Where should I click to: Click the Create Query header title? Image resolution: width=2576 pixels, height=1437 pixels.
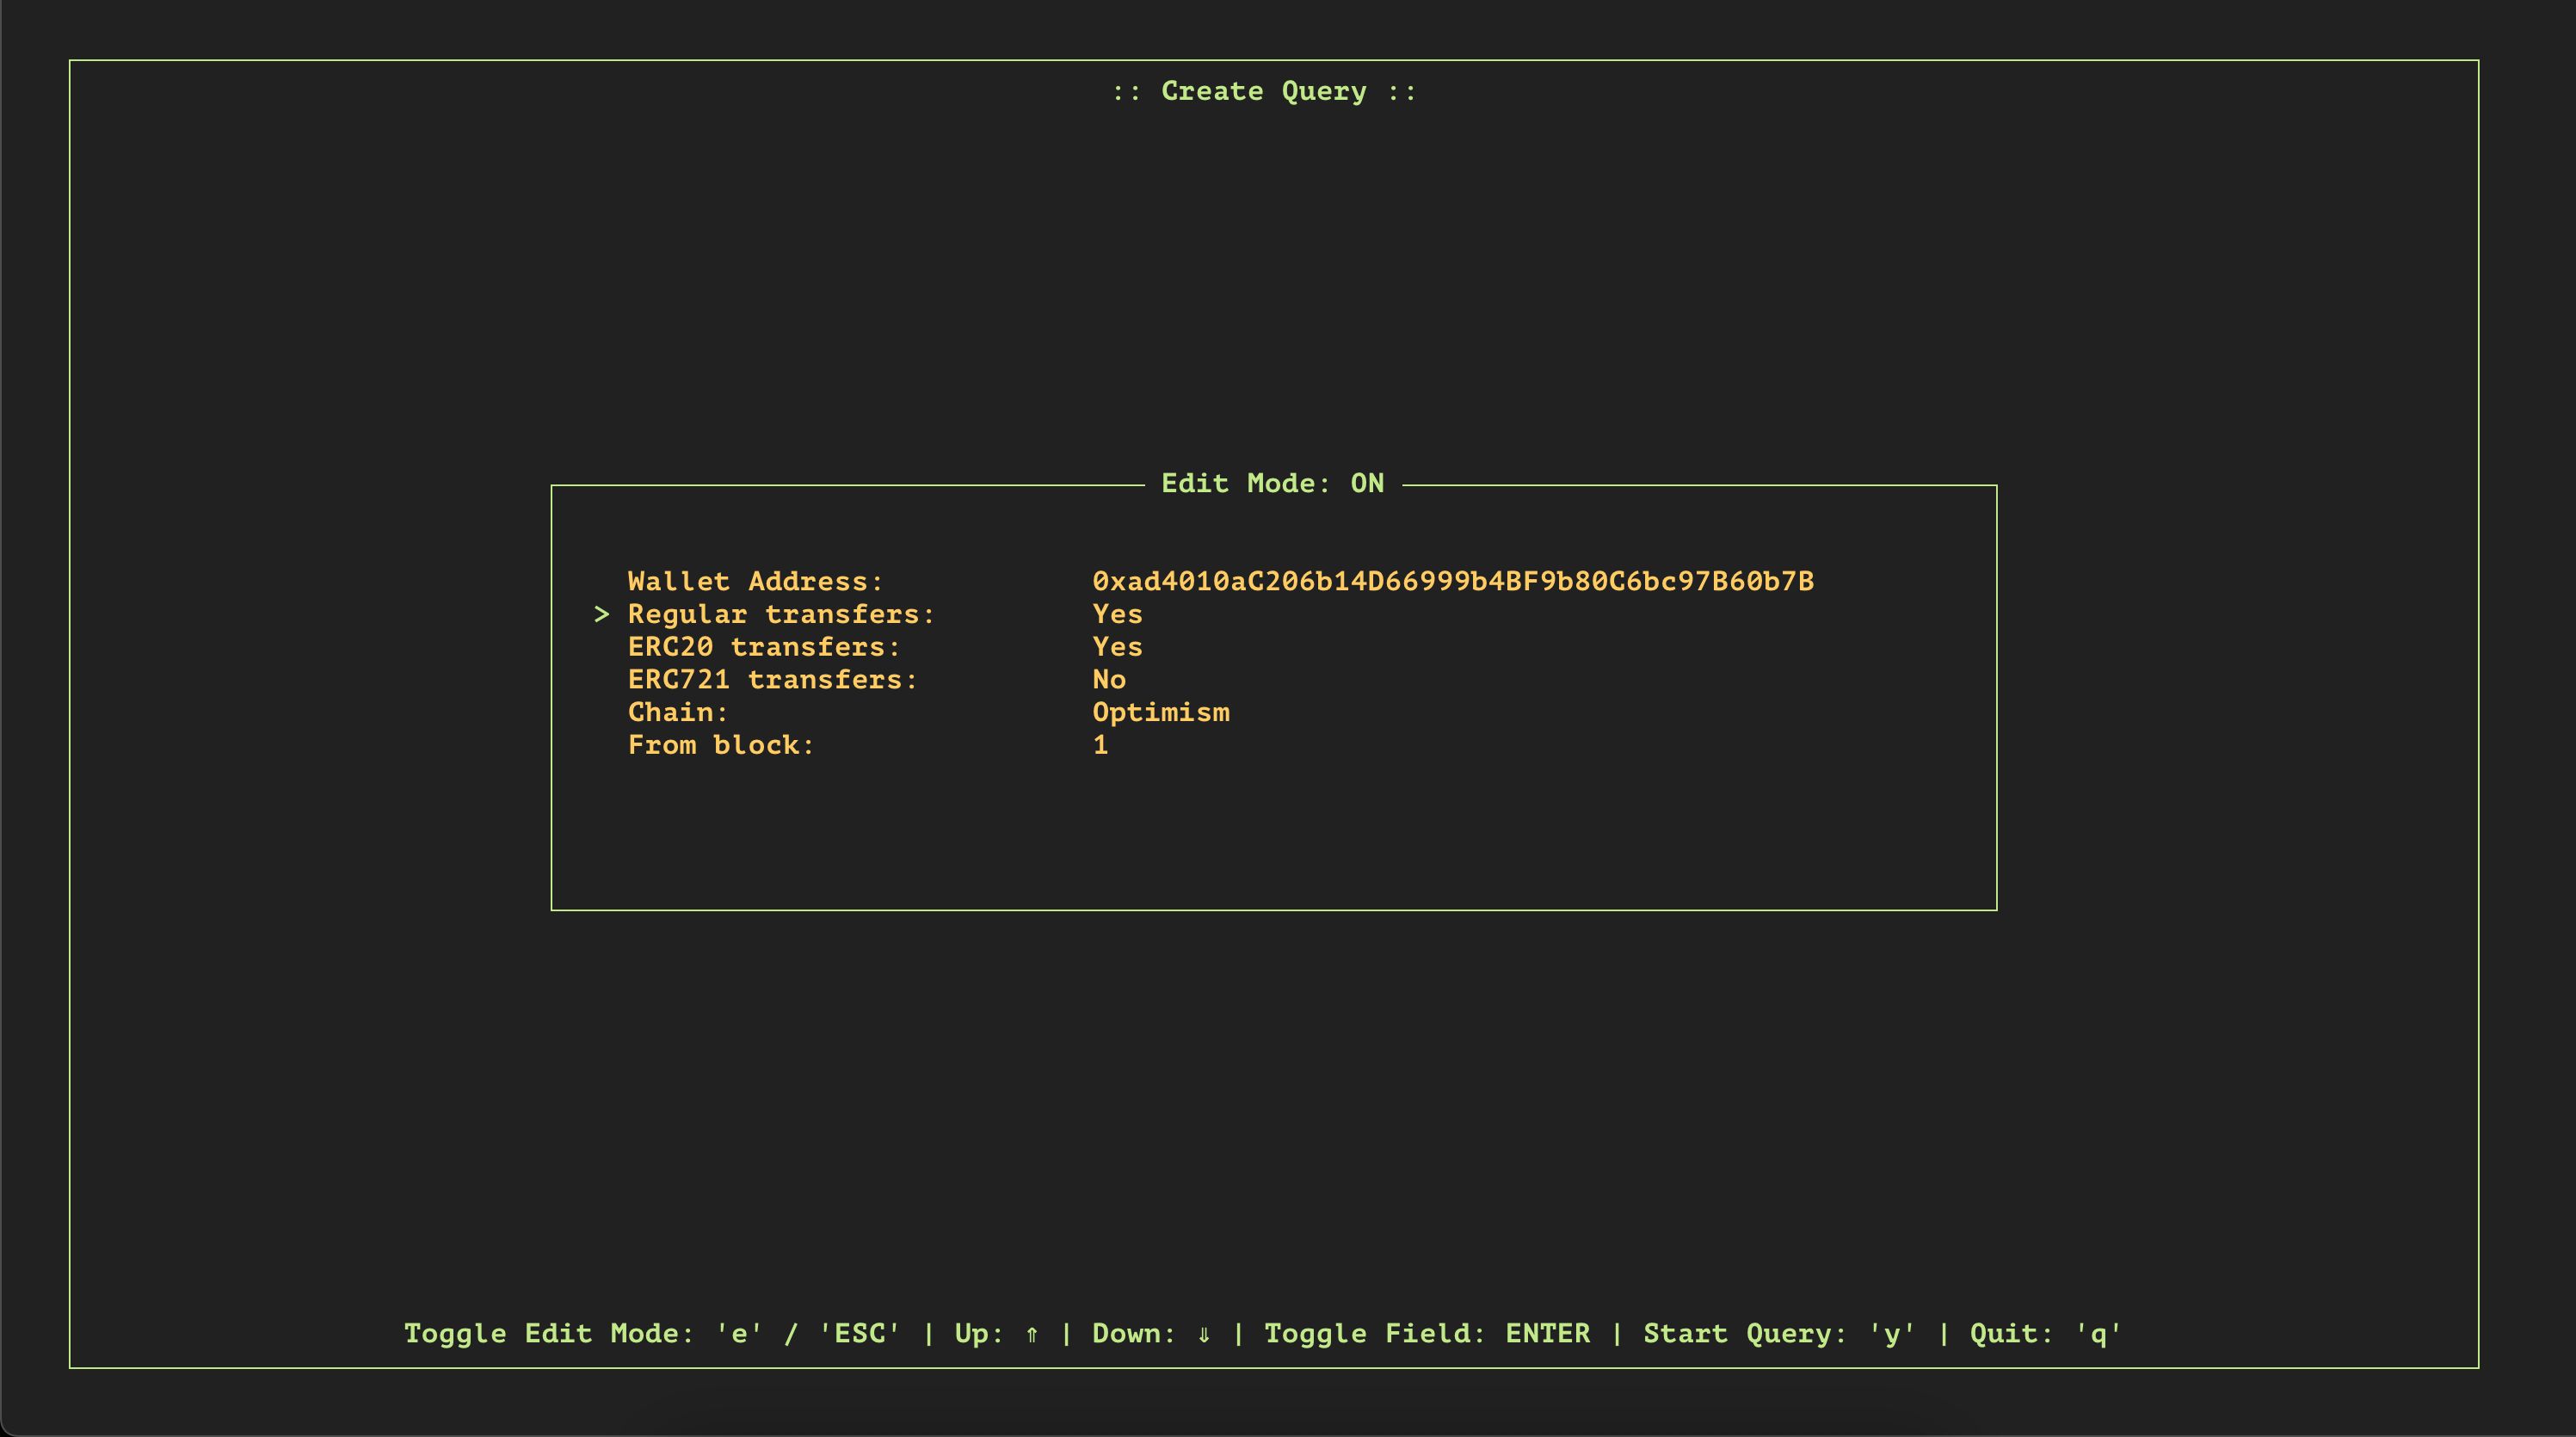click(x=1264, y=91)
